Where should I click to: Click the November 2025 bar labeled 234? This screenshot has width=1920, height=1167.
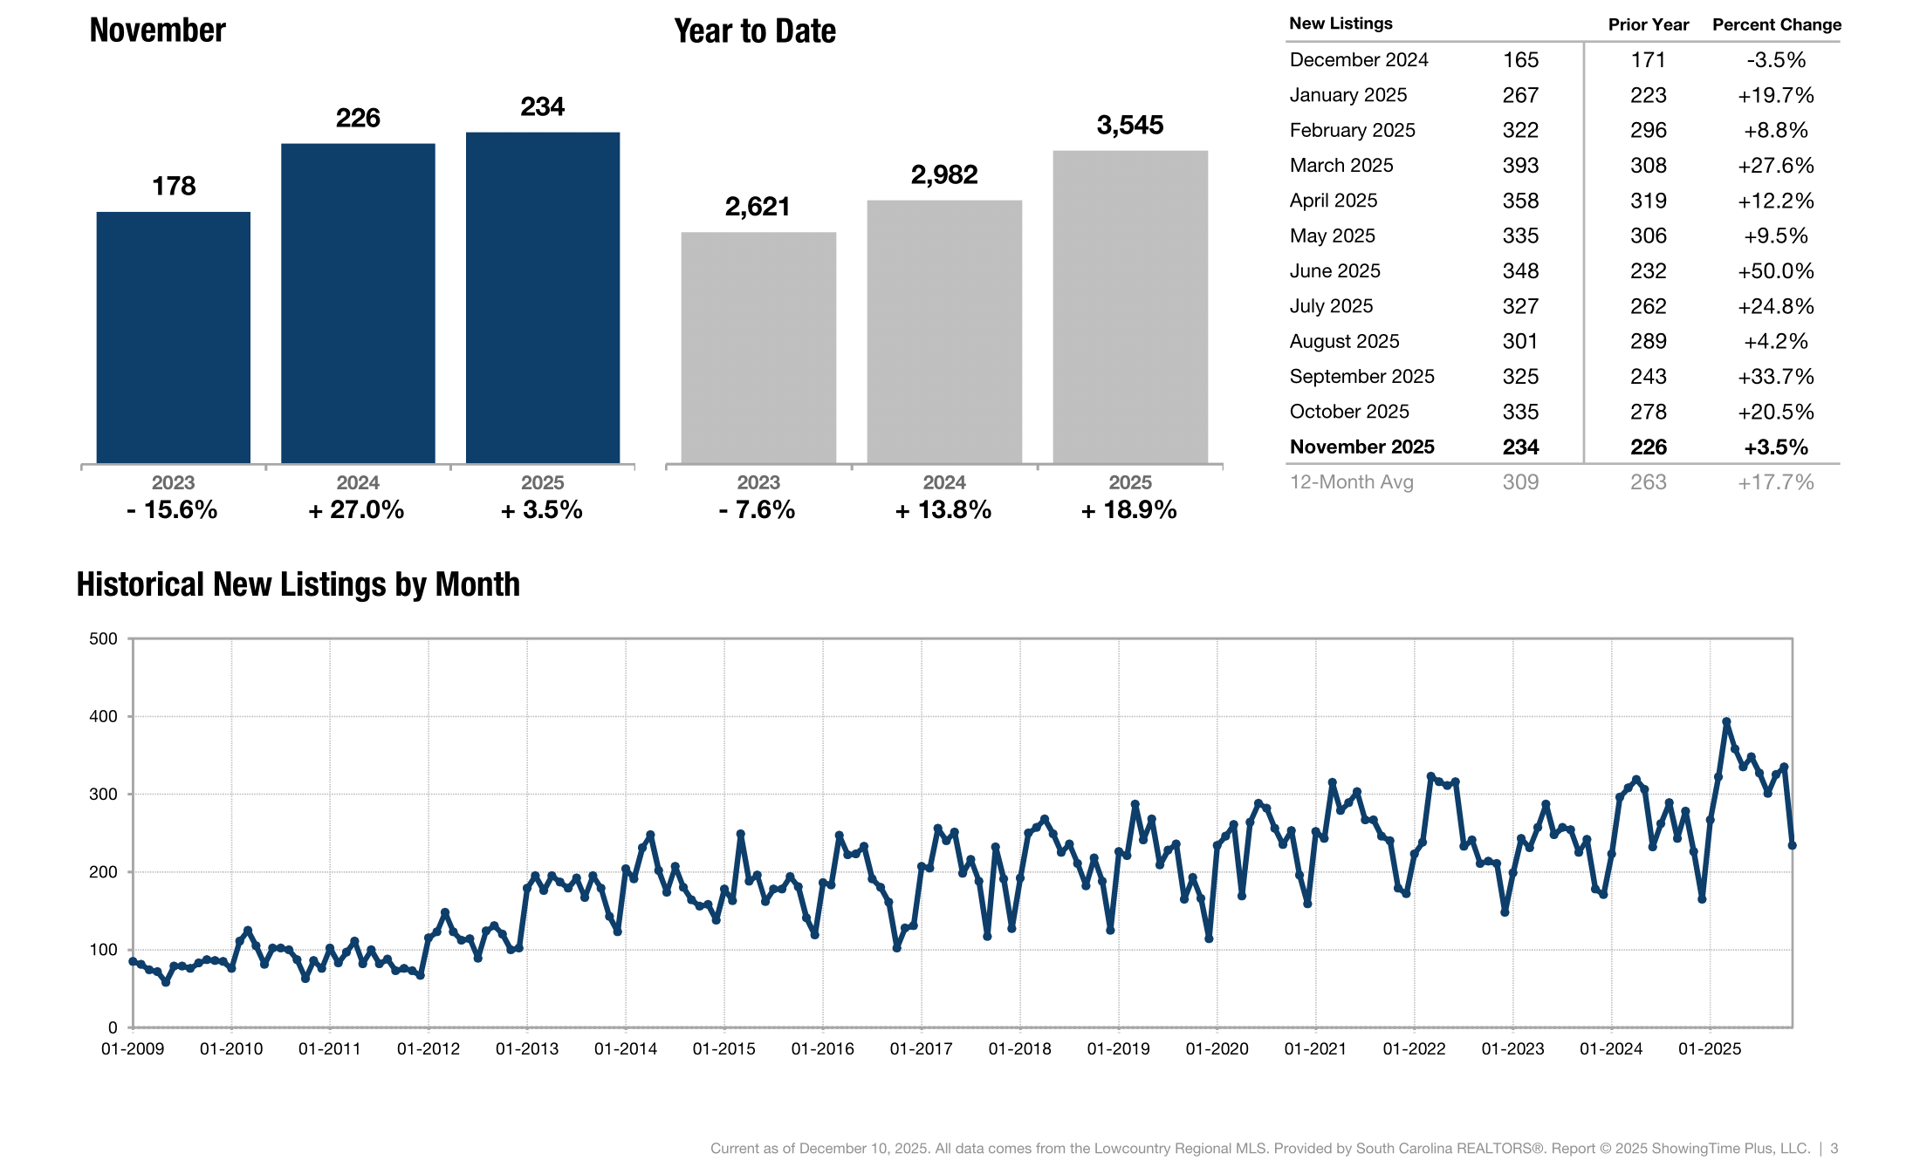tap(542, 297)
